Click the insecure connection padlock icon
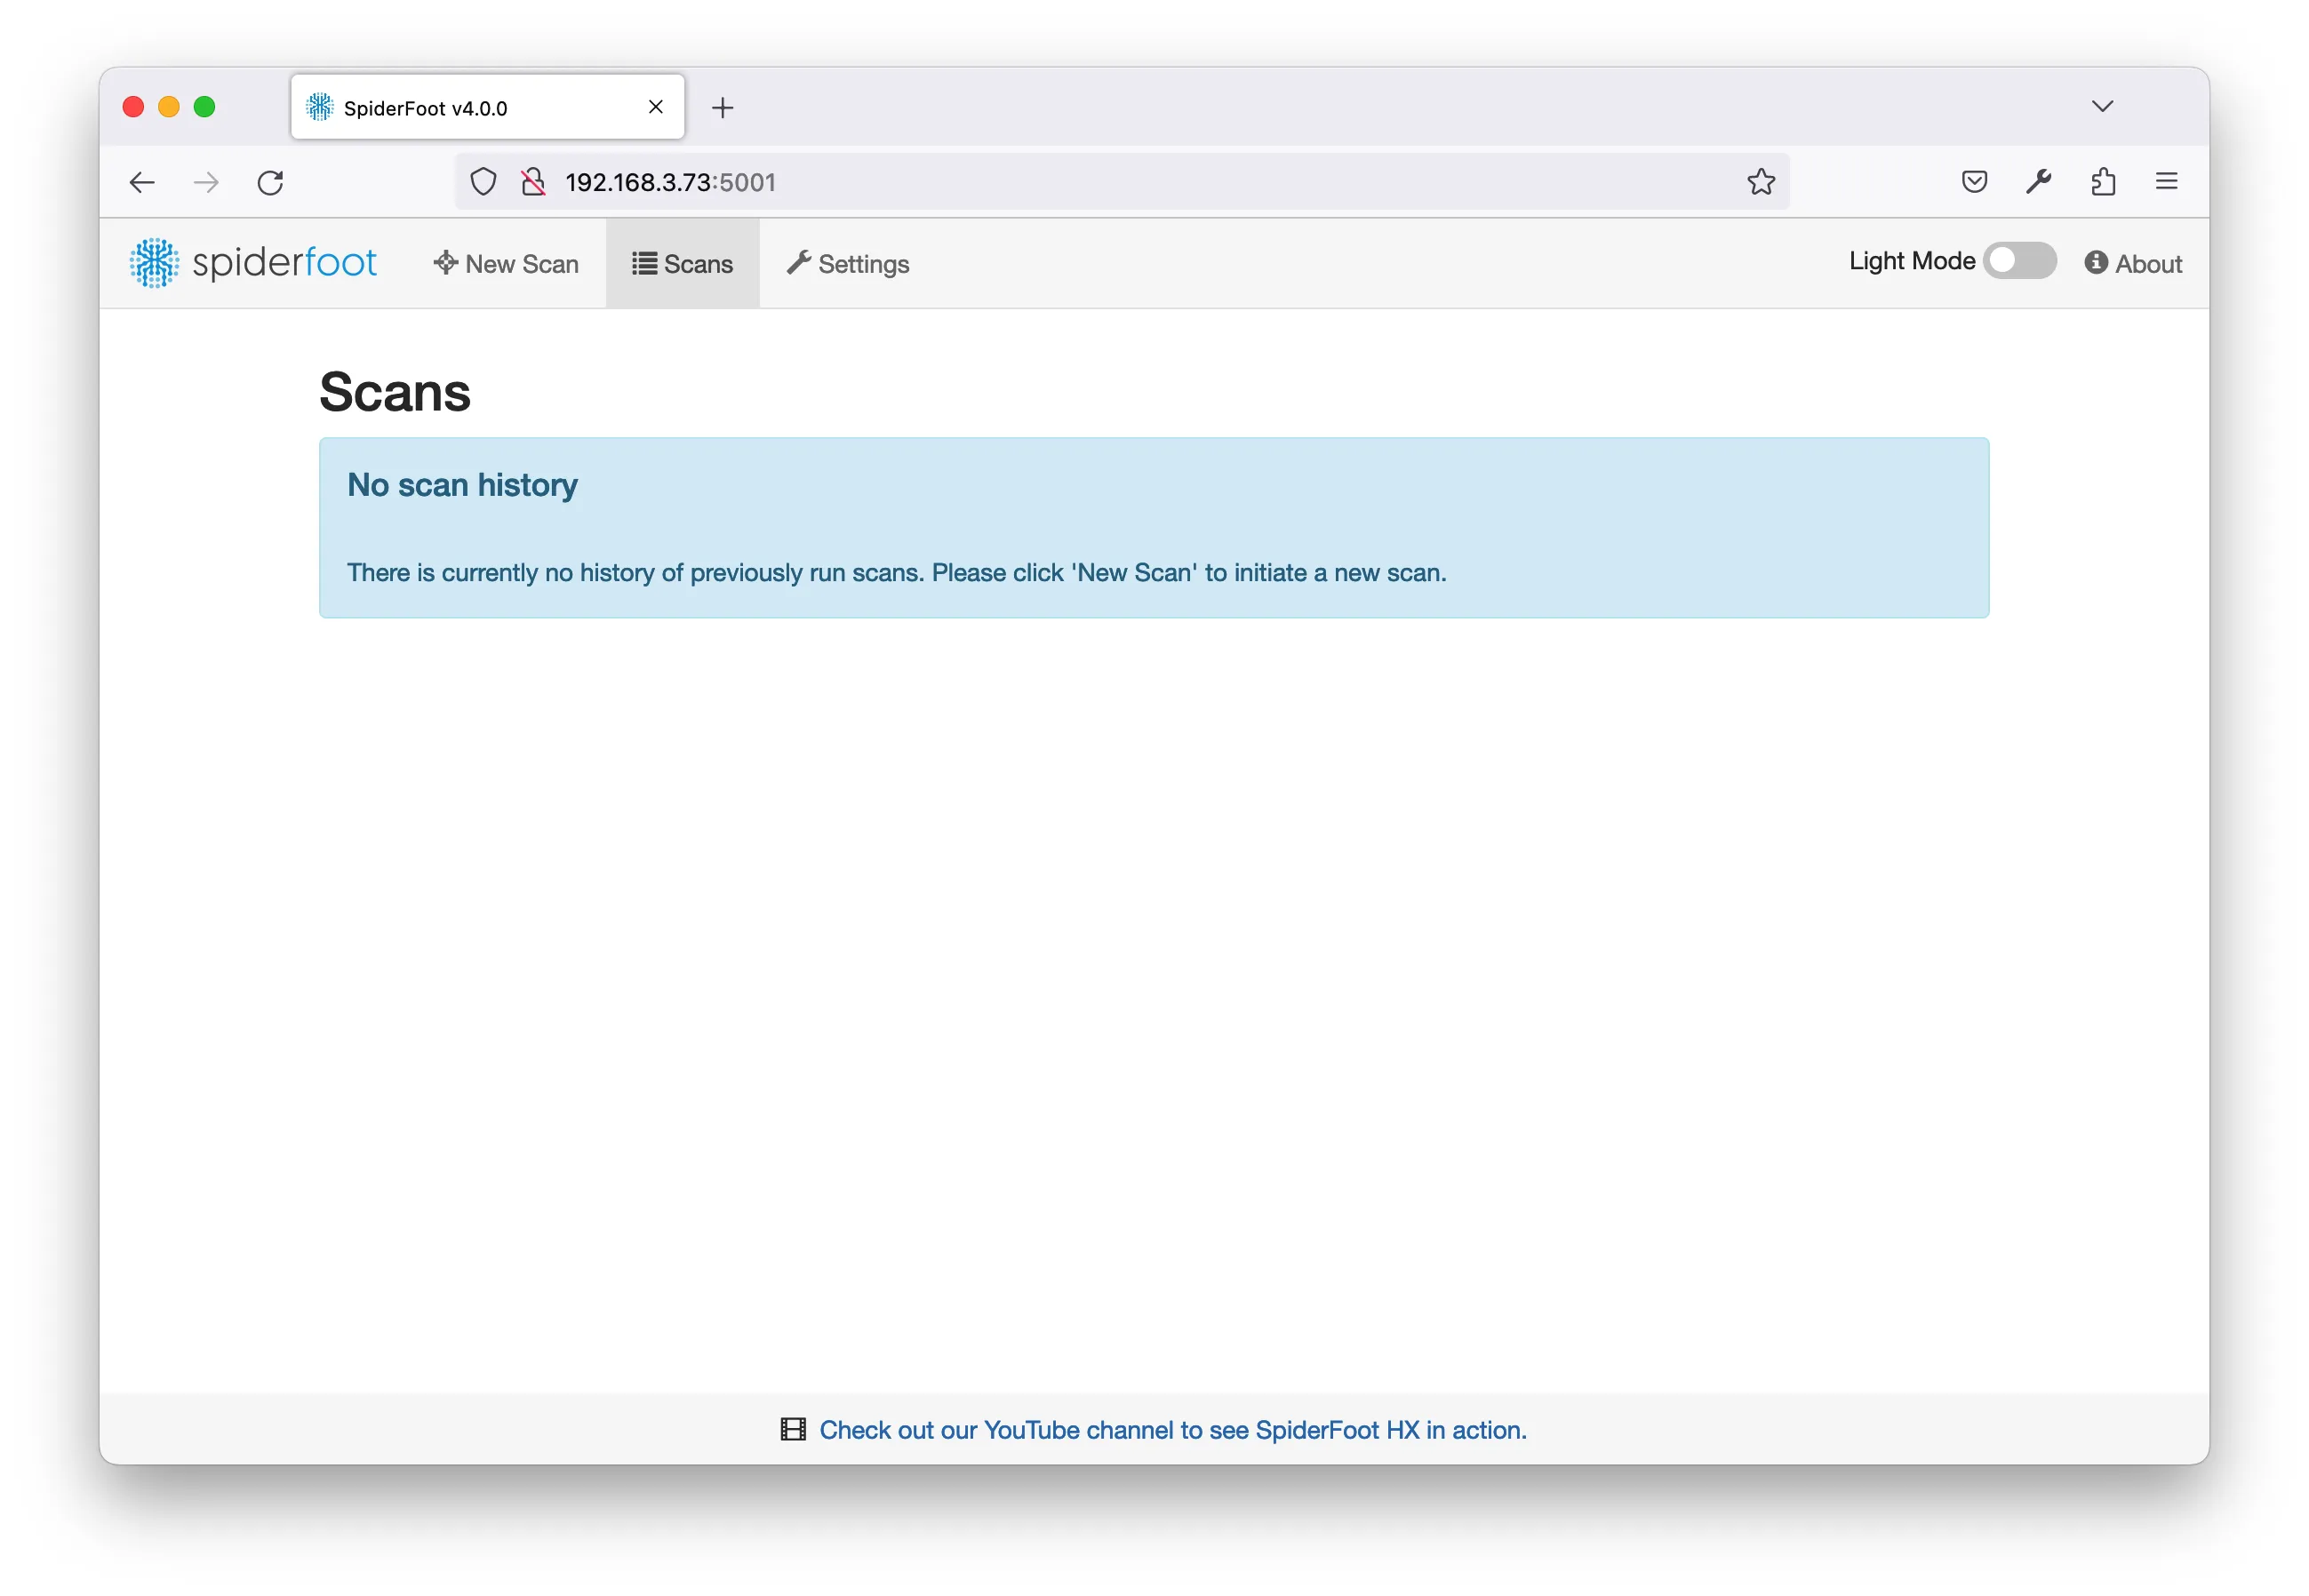Screen dimensions: 2309x1596 click(x=533, y=182)
